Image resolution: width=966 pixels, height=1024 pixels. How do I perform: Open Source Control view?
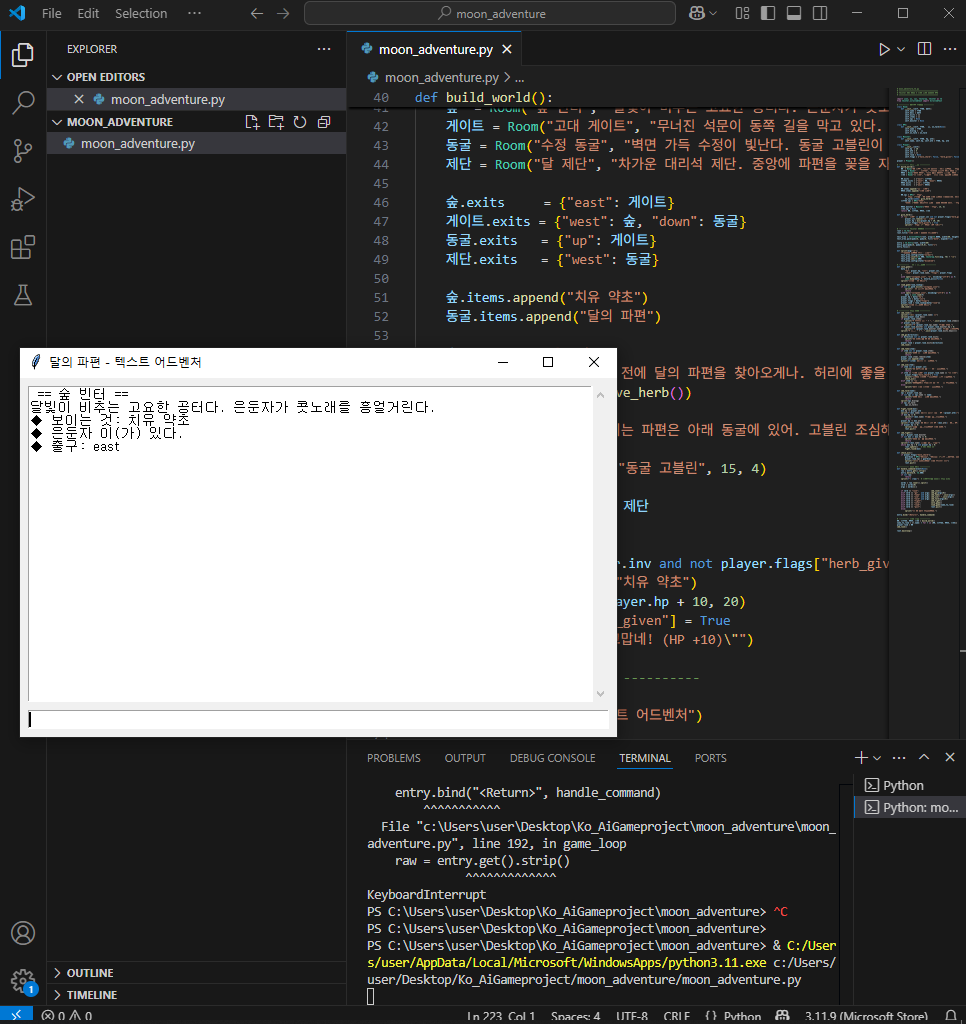(23, 151)
